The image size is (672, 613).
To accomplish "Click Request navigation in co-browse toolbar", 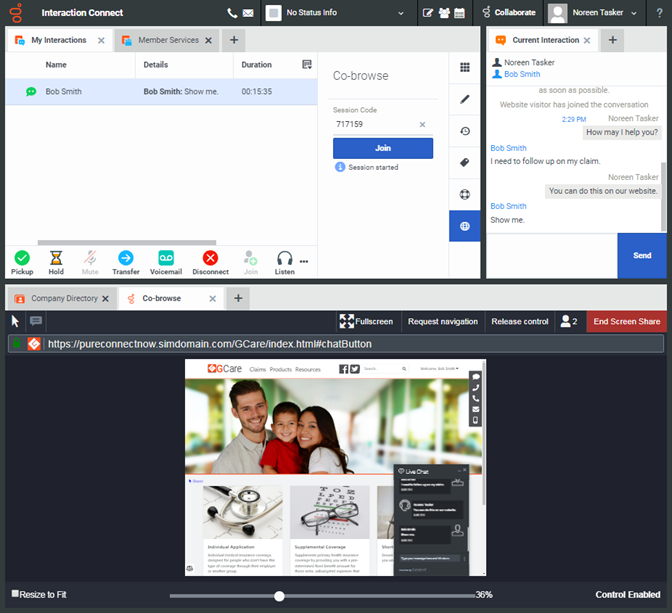I will click(443, 321).
